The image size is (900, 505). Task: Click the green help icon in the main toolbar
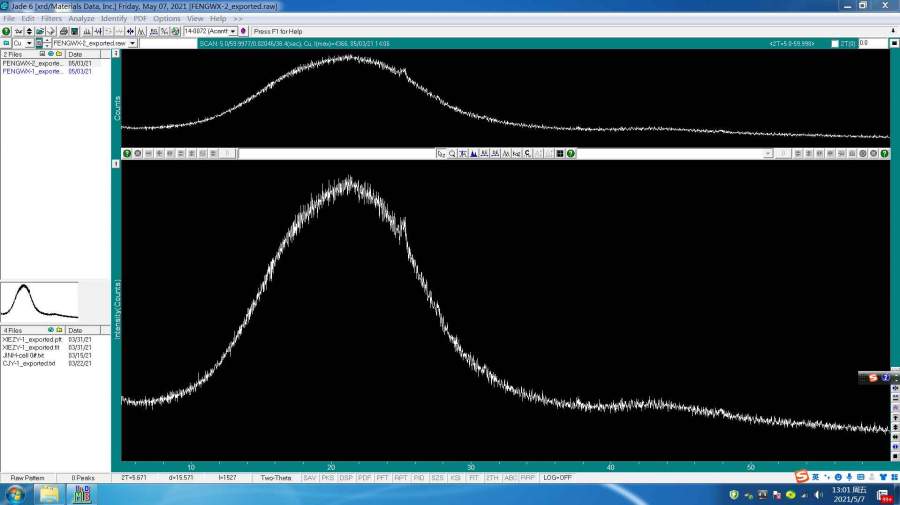coord(6,31)
